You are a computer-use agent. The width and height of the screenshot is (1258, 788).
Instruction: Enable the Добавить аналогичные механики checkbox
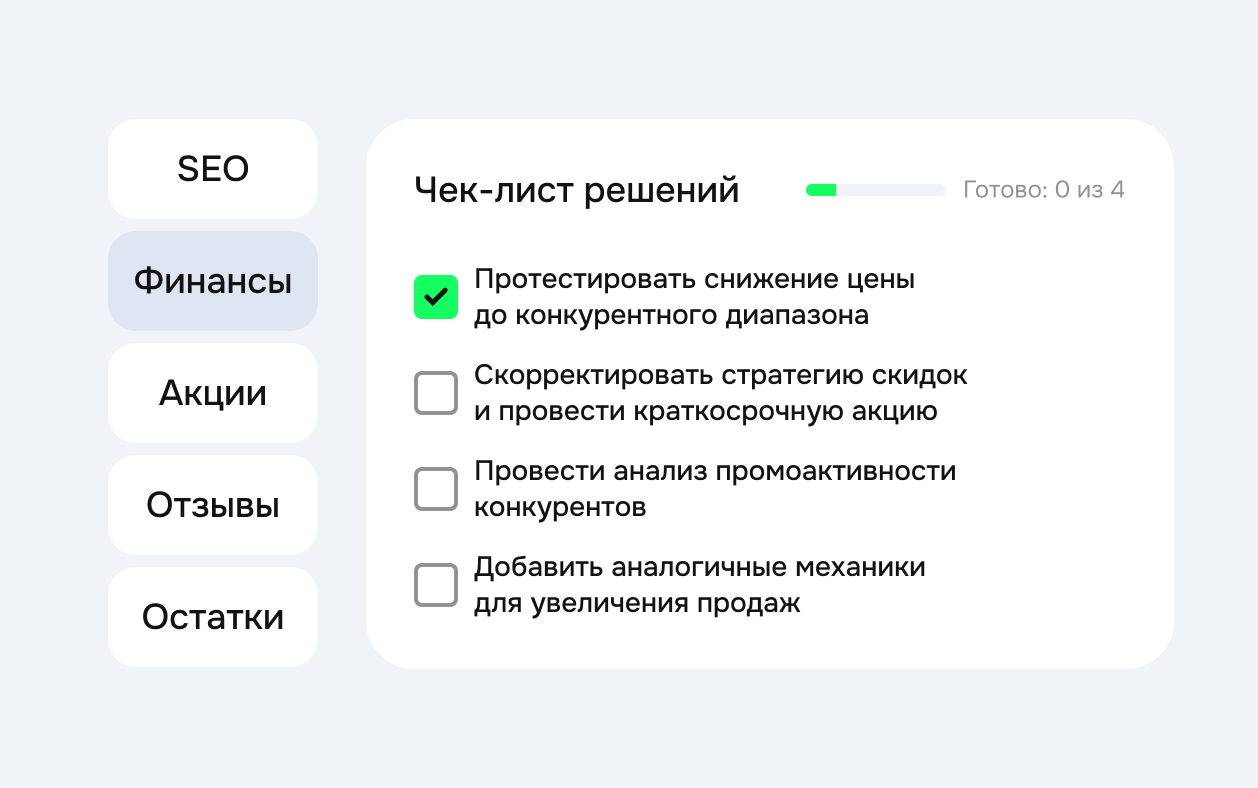(436, 585)
